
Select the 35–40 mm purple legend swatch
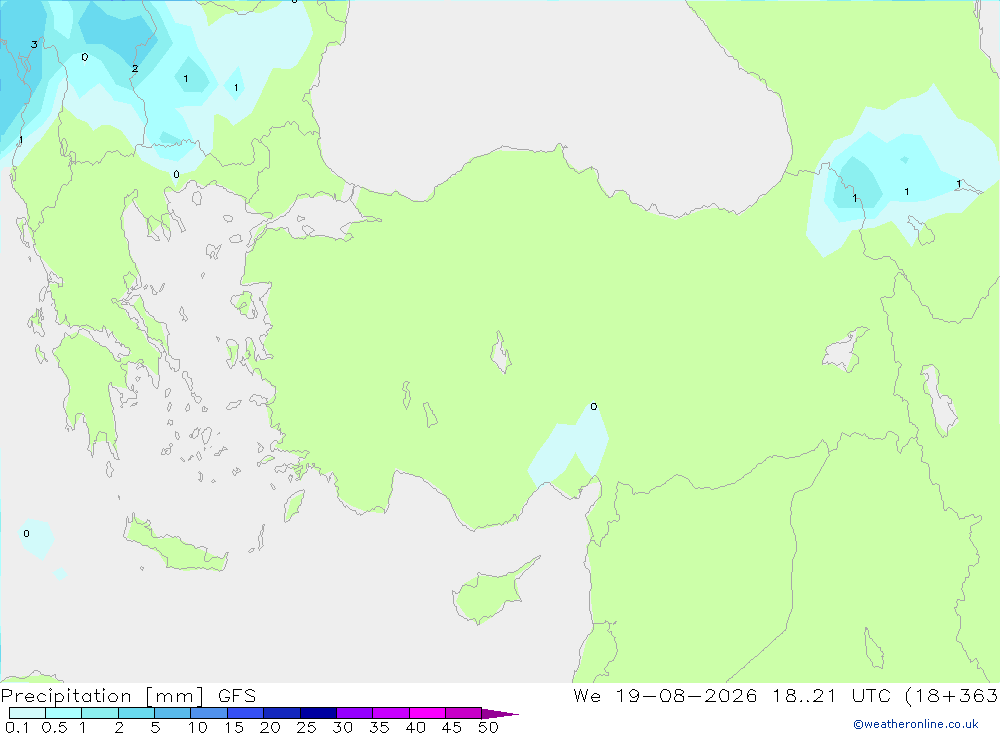coord(390,713)
